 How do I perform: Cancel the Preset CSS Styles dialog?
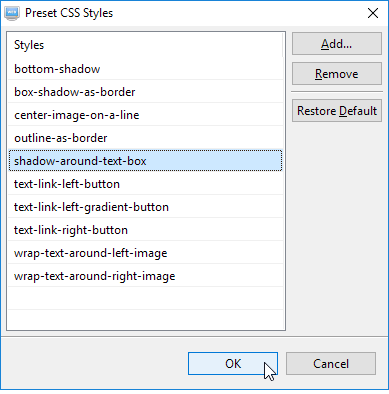pyautogui.click(x=331, y=364)
